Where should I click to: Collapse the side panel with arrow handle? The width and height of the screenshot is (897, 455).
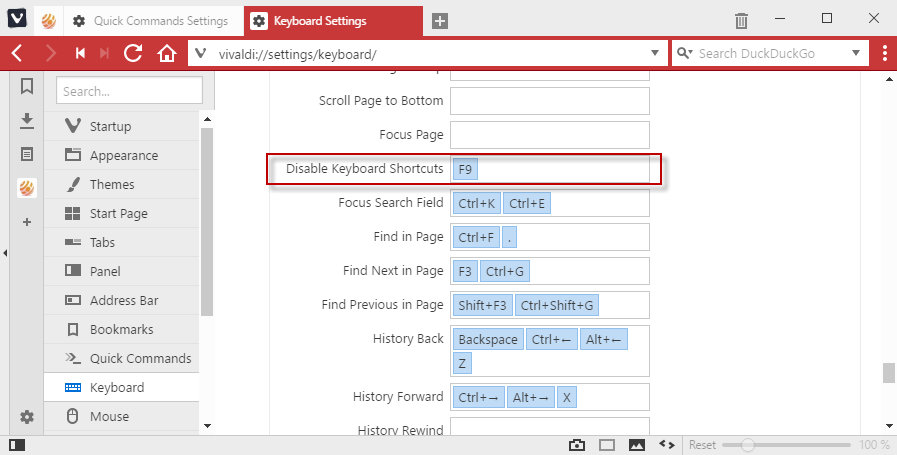tap(5, 252)
